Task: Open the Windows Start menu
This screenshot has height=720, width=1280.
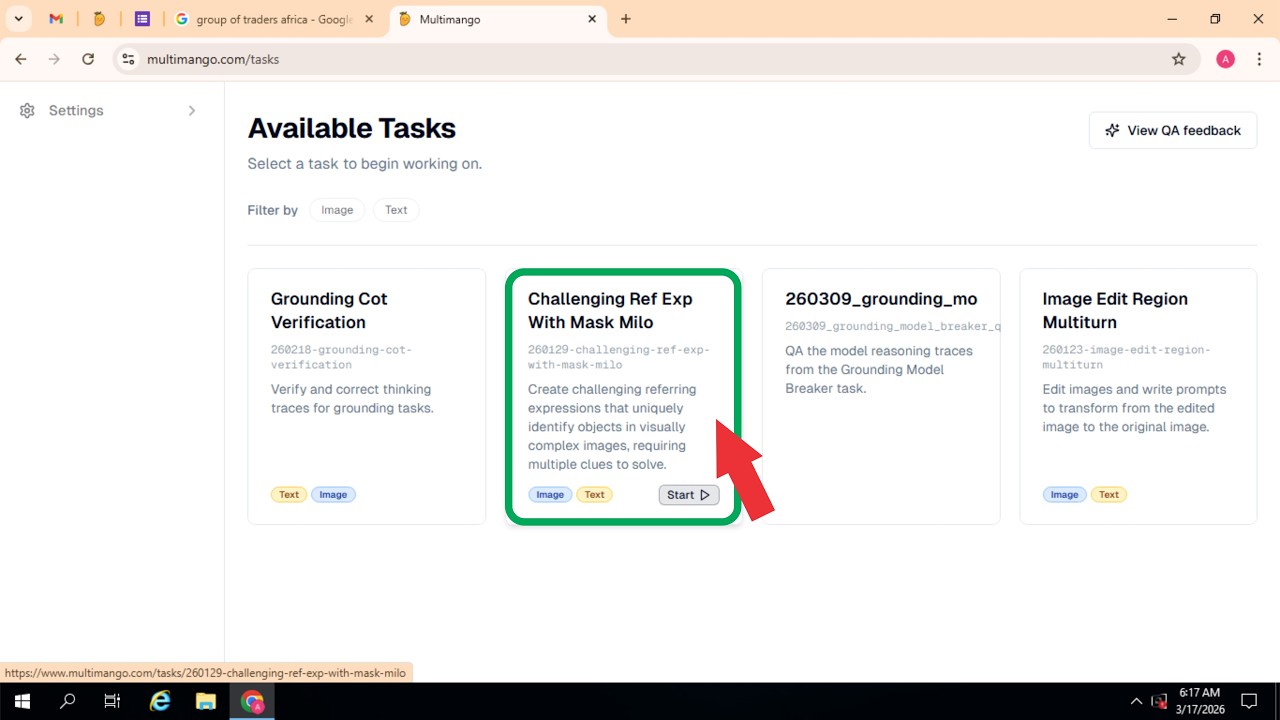Action: point(22,701)
